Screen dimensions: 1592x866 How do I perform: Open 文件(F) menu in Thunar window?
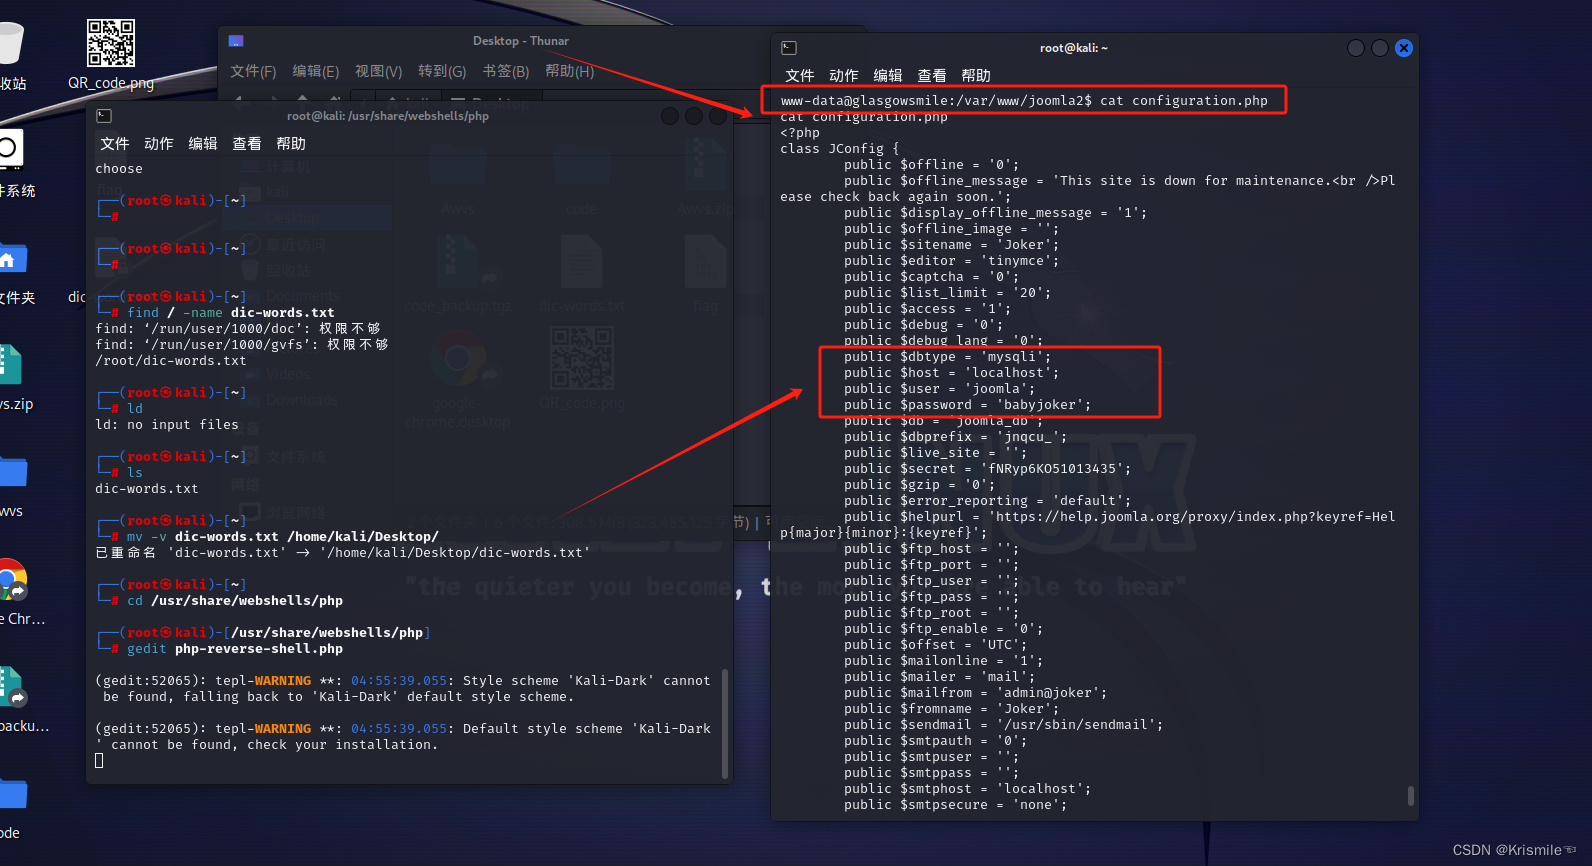(x=253, y=71)
